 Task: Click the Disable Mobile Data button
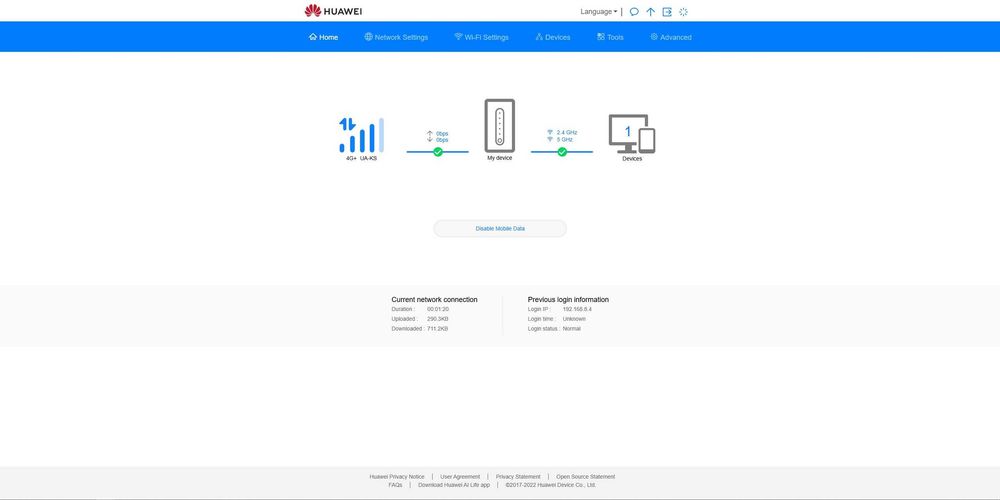[x=500, y=228]
